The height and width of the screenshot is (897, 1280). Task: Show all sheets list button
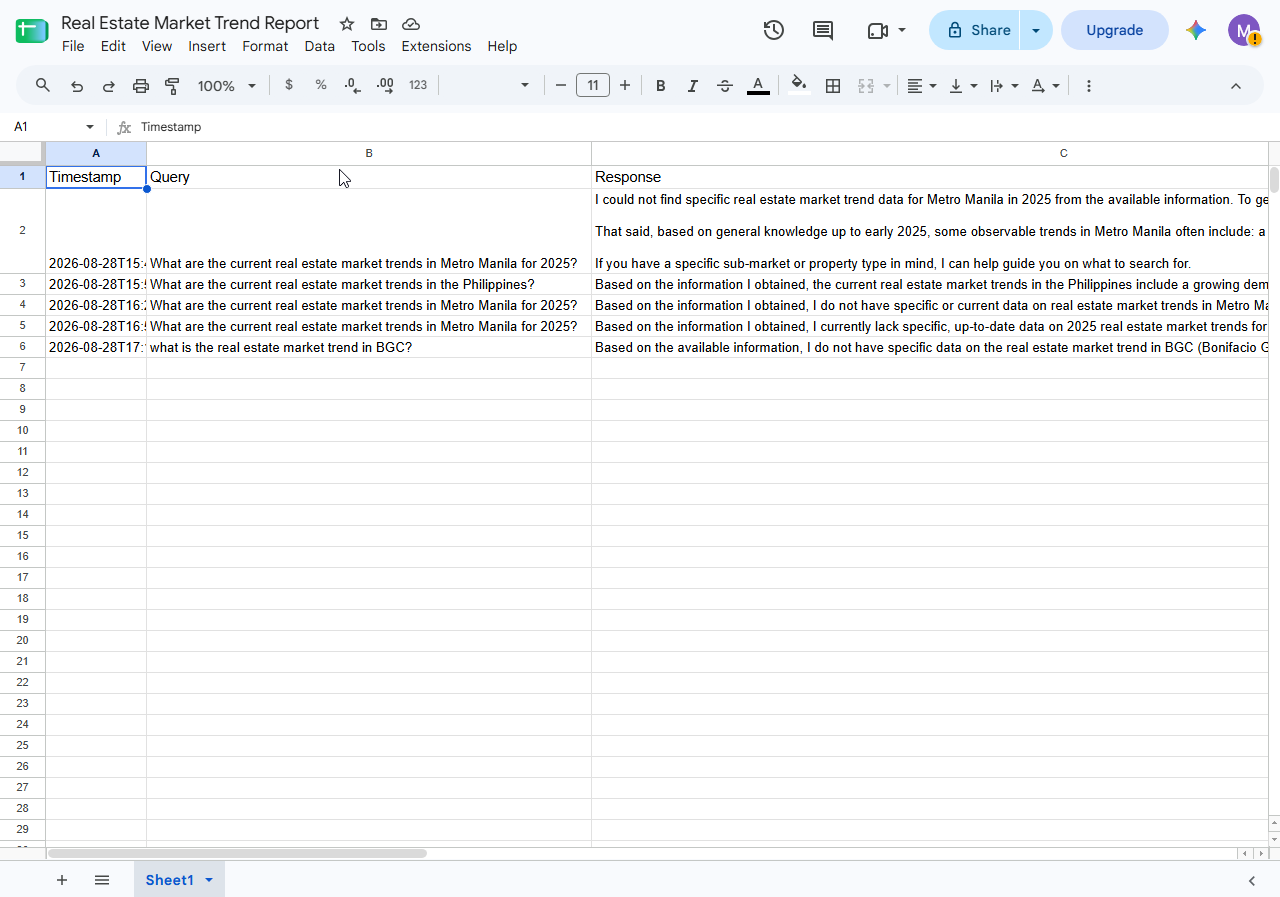coord(102,880)
